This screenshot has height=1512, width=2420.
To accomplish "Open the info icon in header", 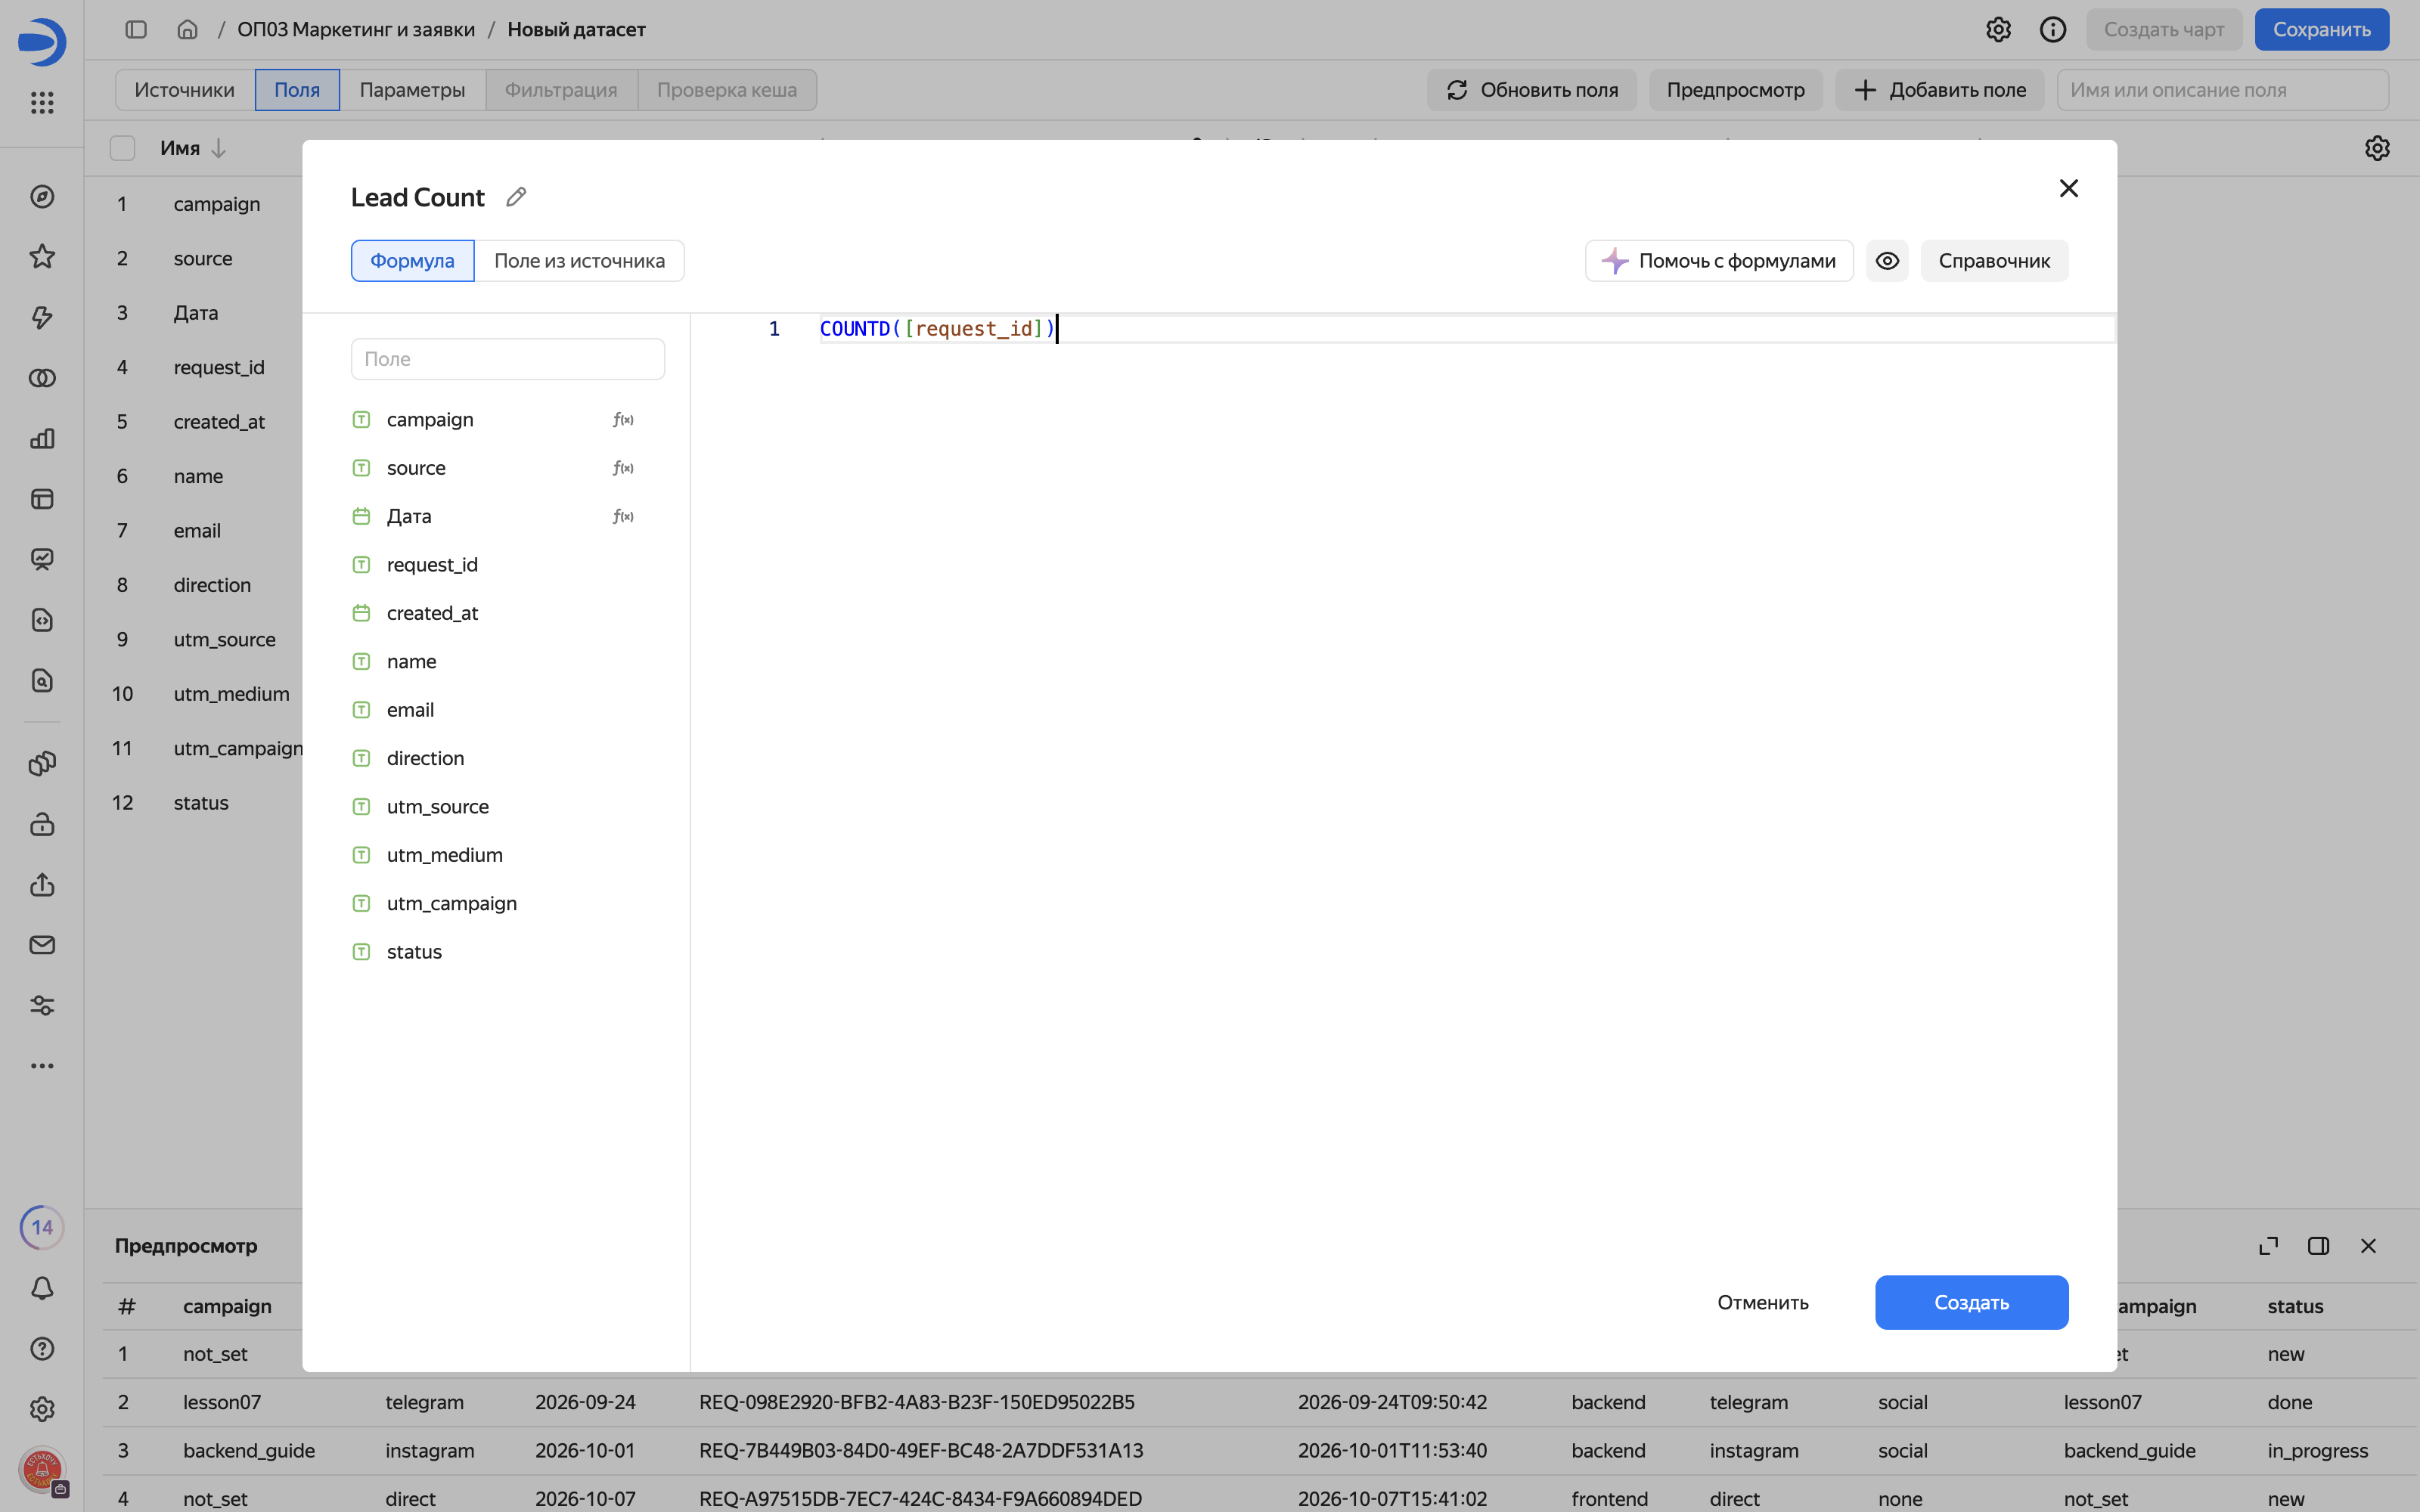I will pos(2052,29).
